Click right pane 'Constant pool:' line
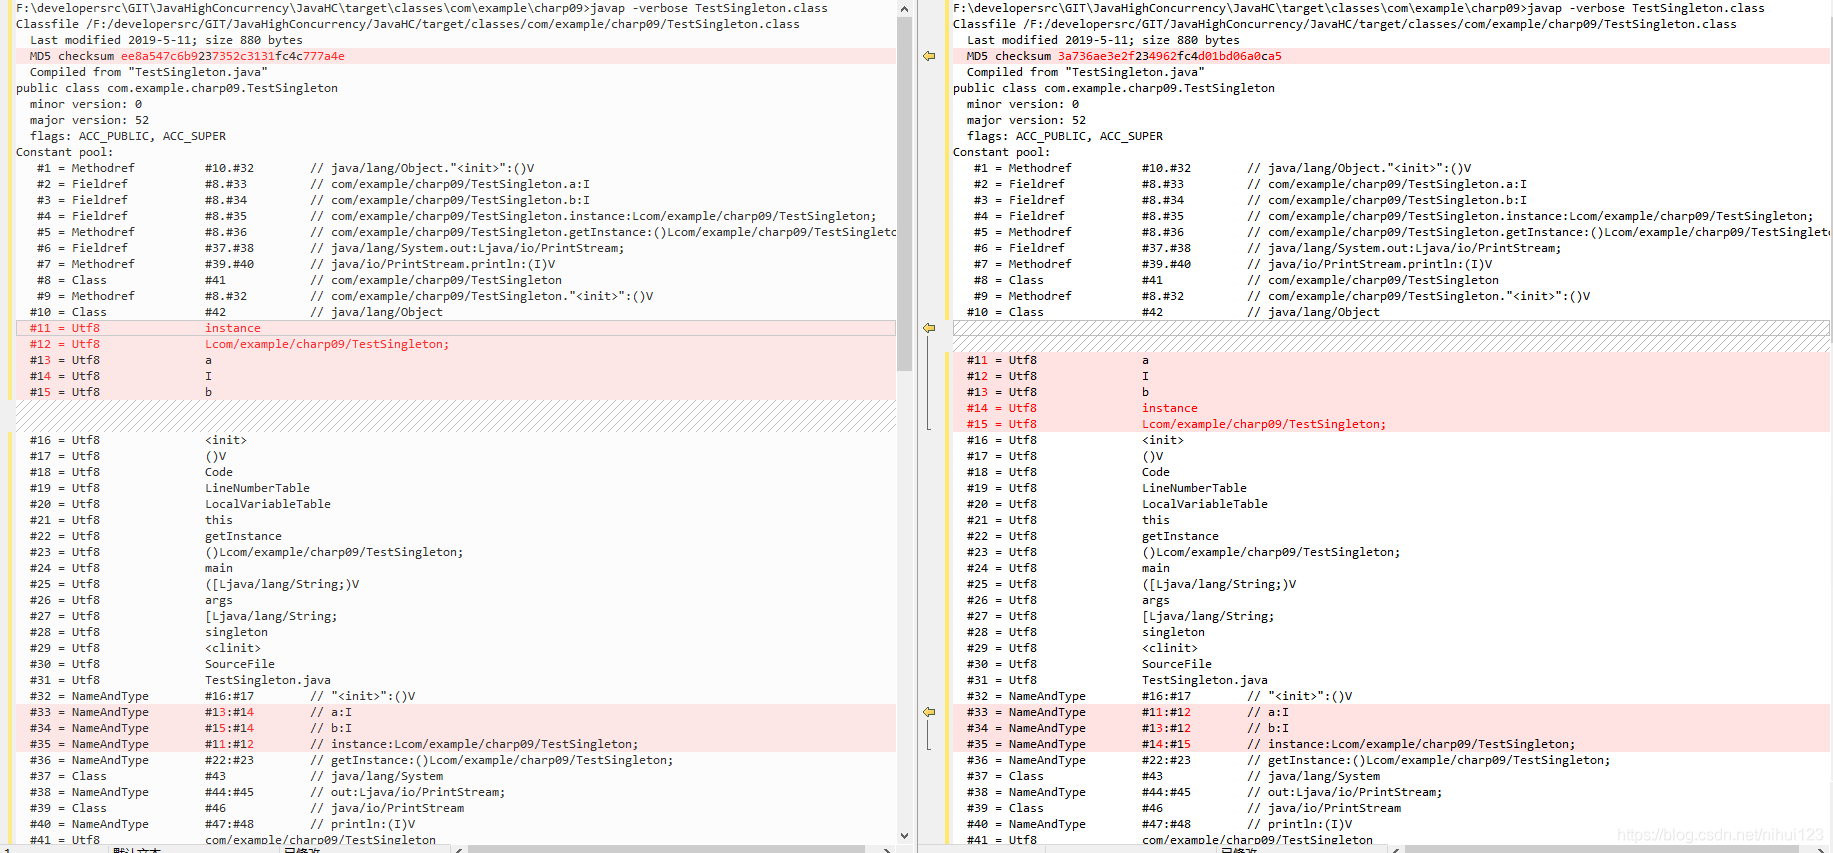Image resolution: width=1833 pixels, height=853 pixels. coord(1002,152)
